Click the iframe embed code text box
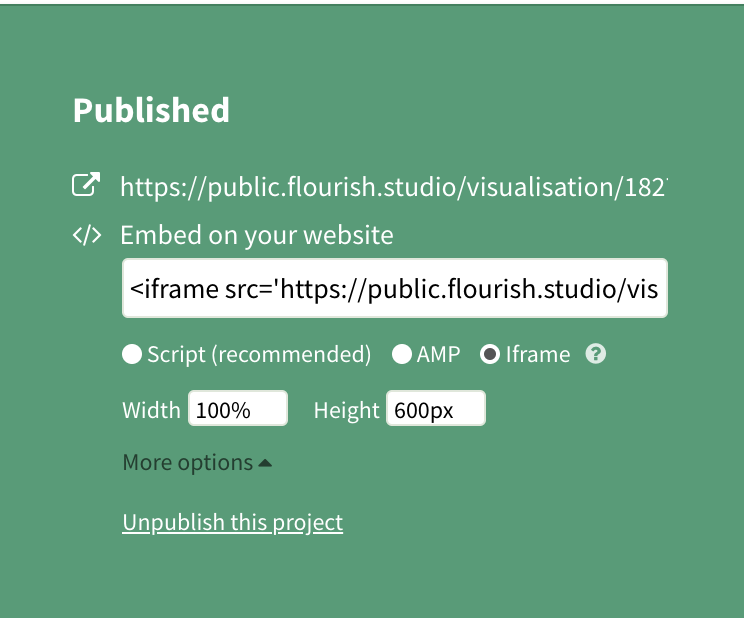 click(x=394, y=289)
